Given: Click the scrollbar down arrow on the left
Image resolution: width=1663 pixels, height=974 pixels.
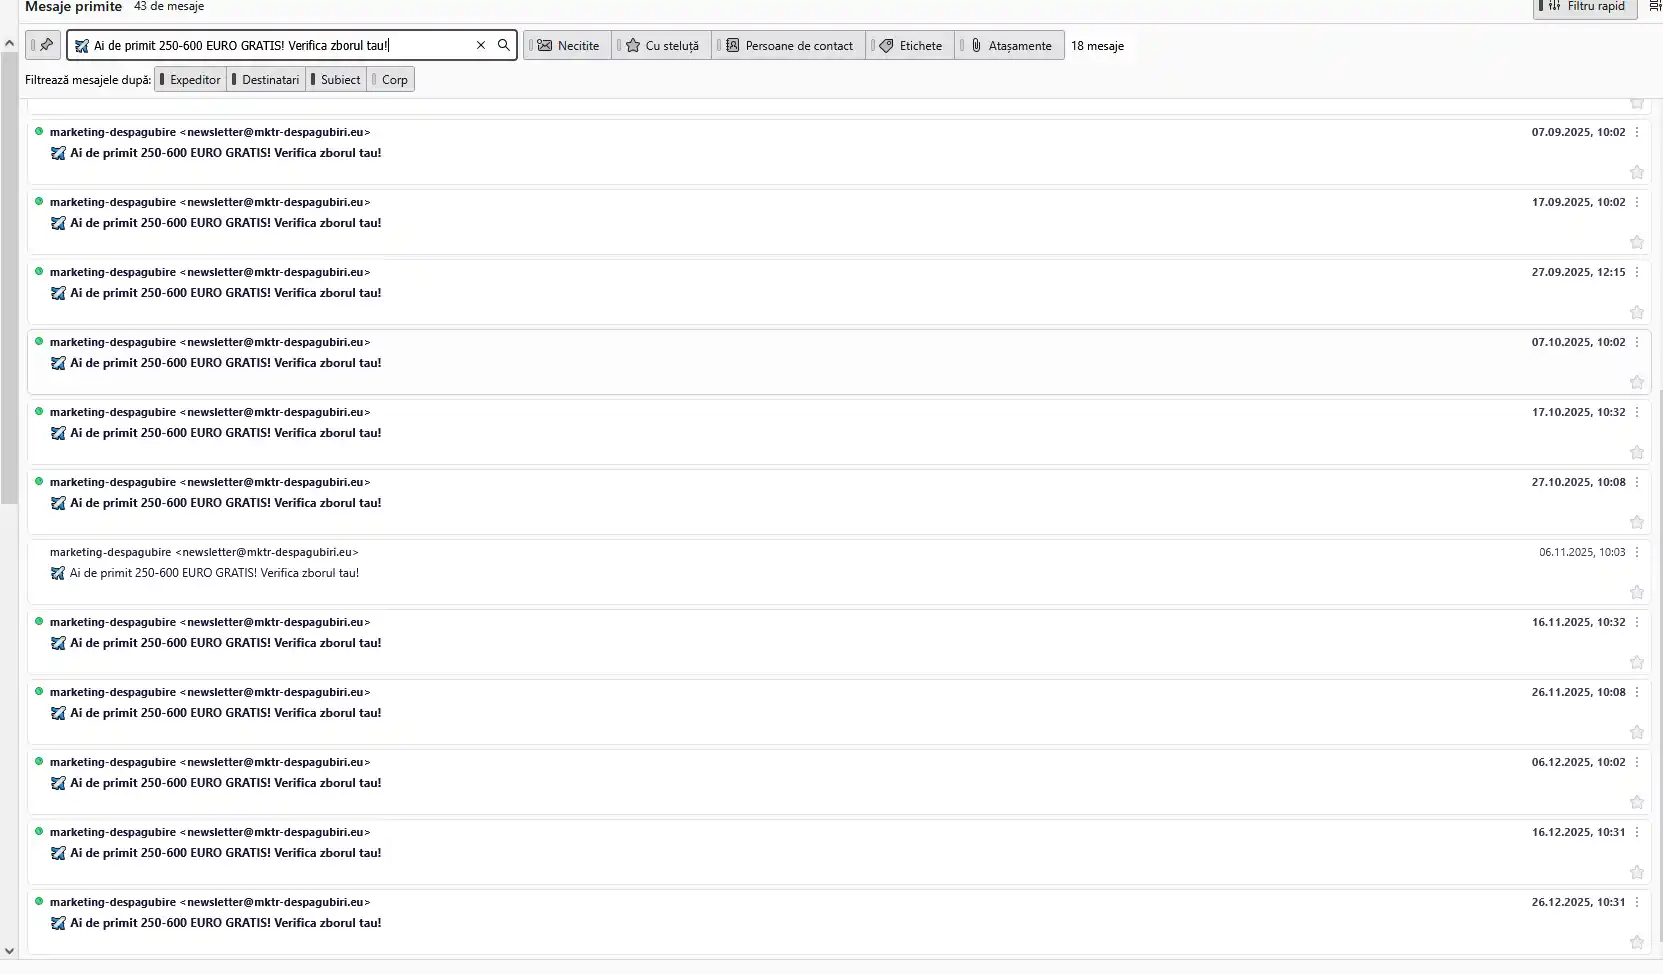Looking at the screenshot, I should pyautogui.click(x=9, y=952).
